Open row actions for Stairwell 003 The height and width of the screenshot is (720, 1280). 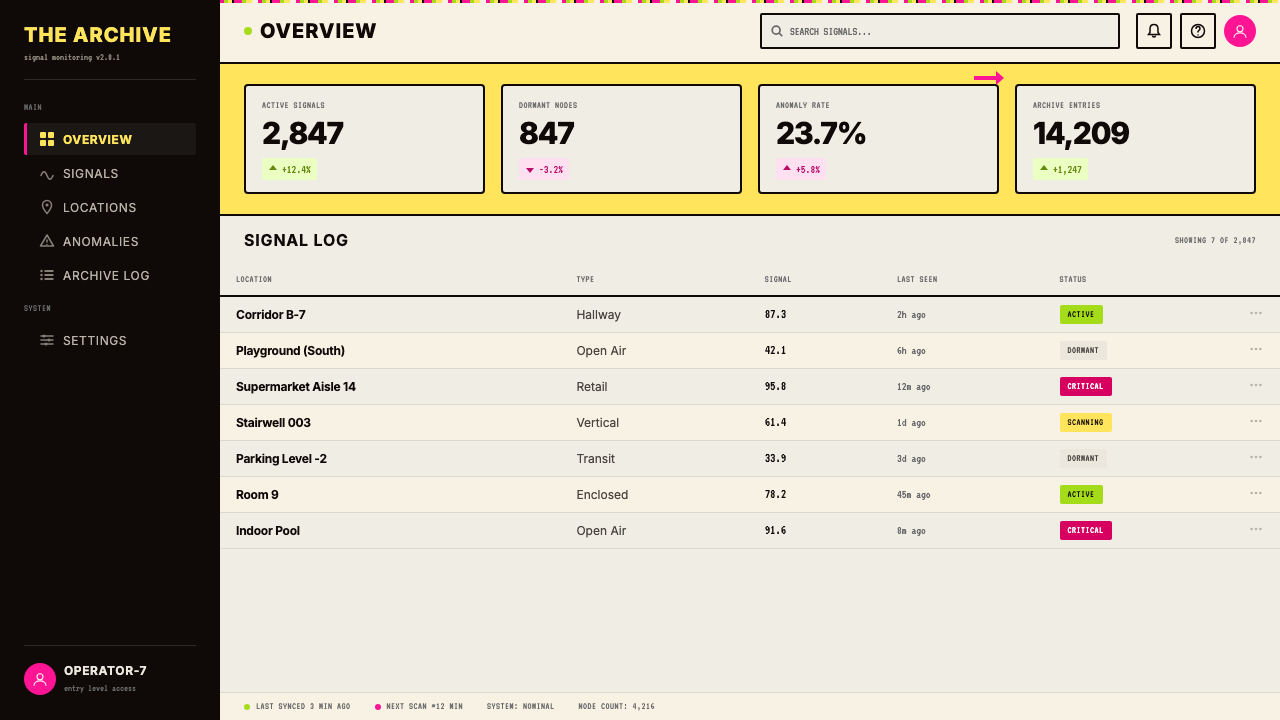[1256, 421]
